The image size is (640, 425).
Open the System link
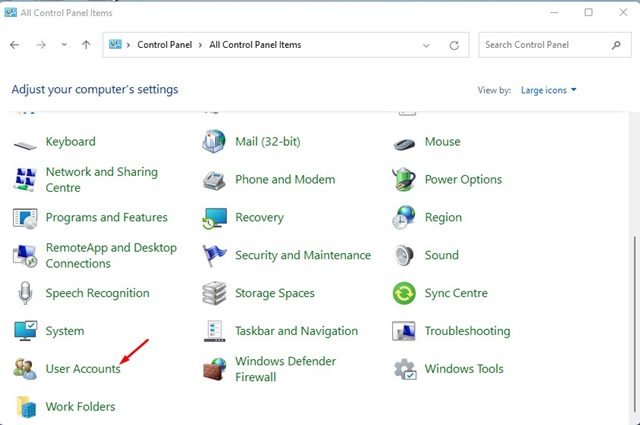(65, 331)
